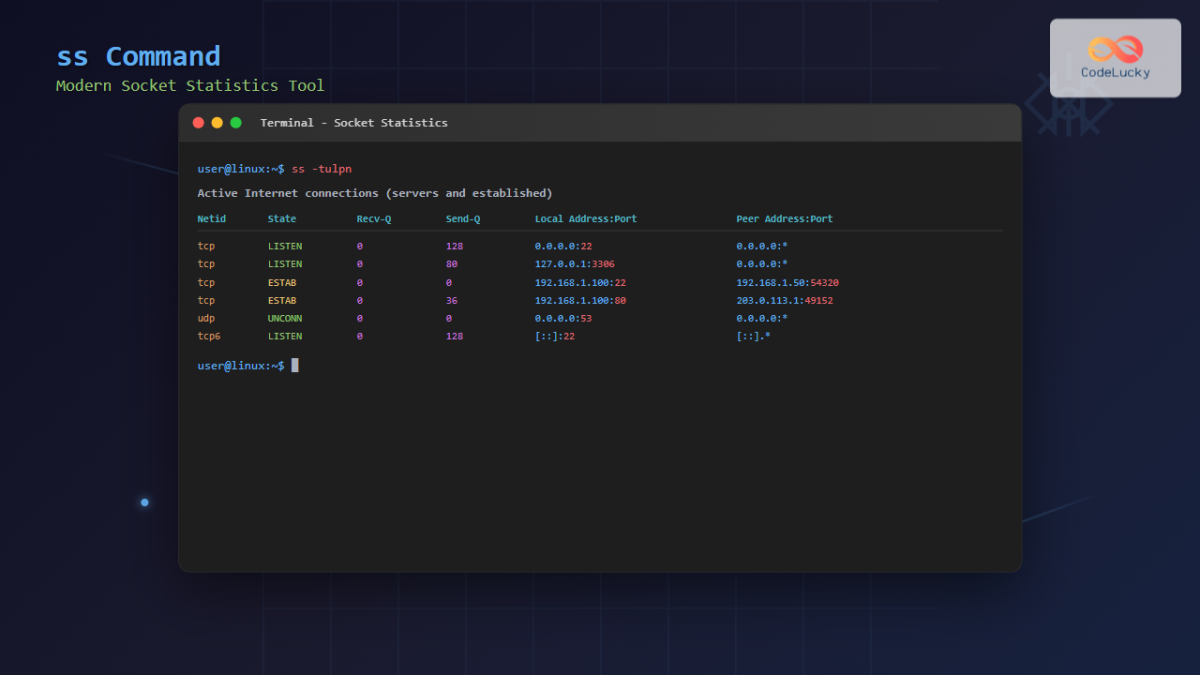1200x675 pixels.
Task: Click the ss -tulpn command text
Action: [323, 168]
